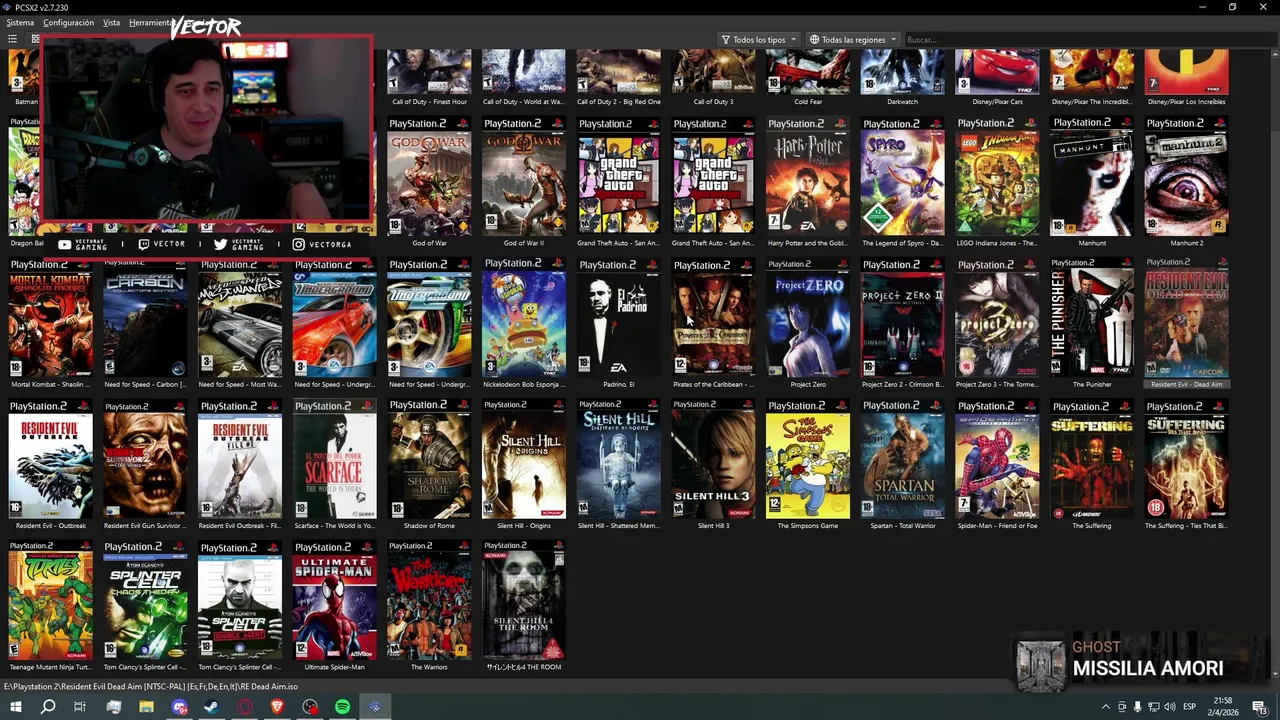Open the Vista menu
1280x720 pixels.
tap(111, 22)
